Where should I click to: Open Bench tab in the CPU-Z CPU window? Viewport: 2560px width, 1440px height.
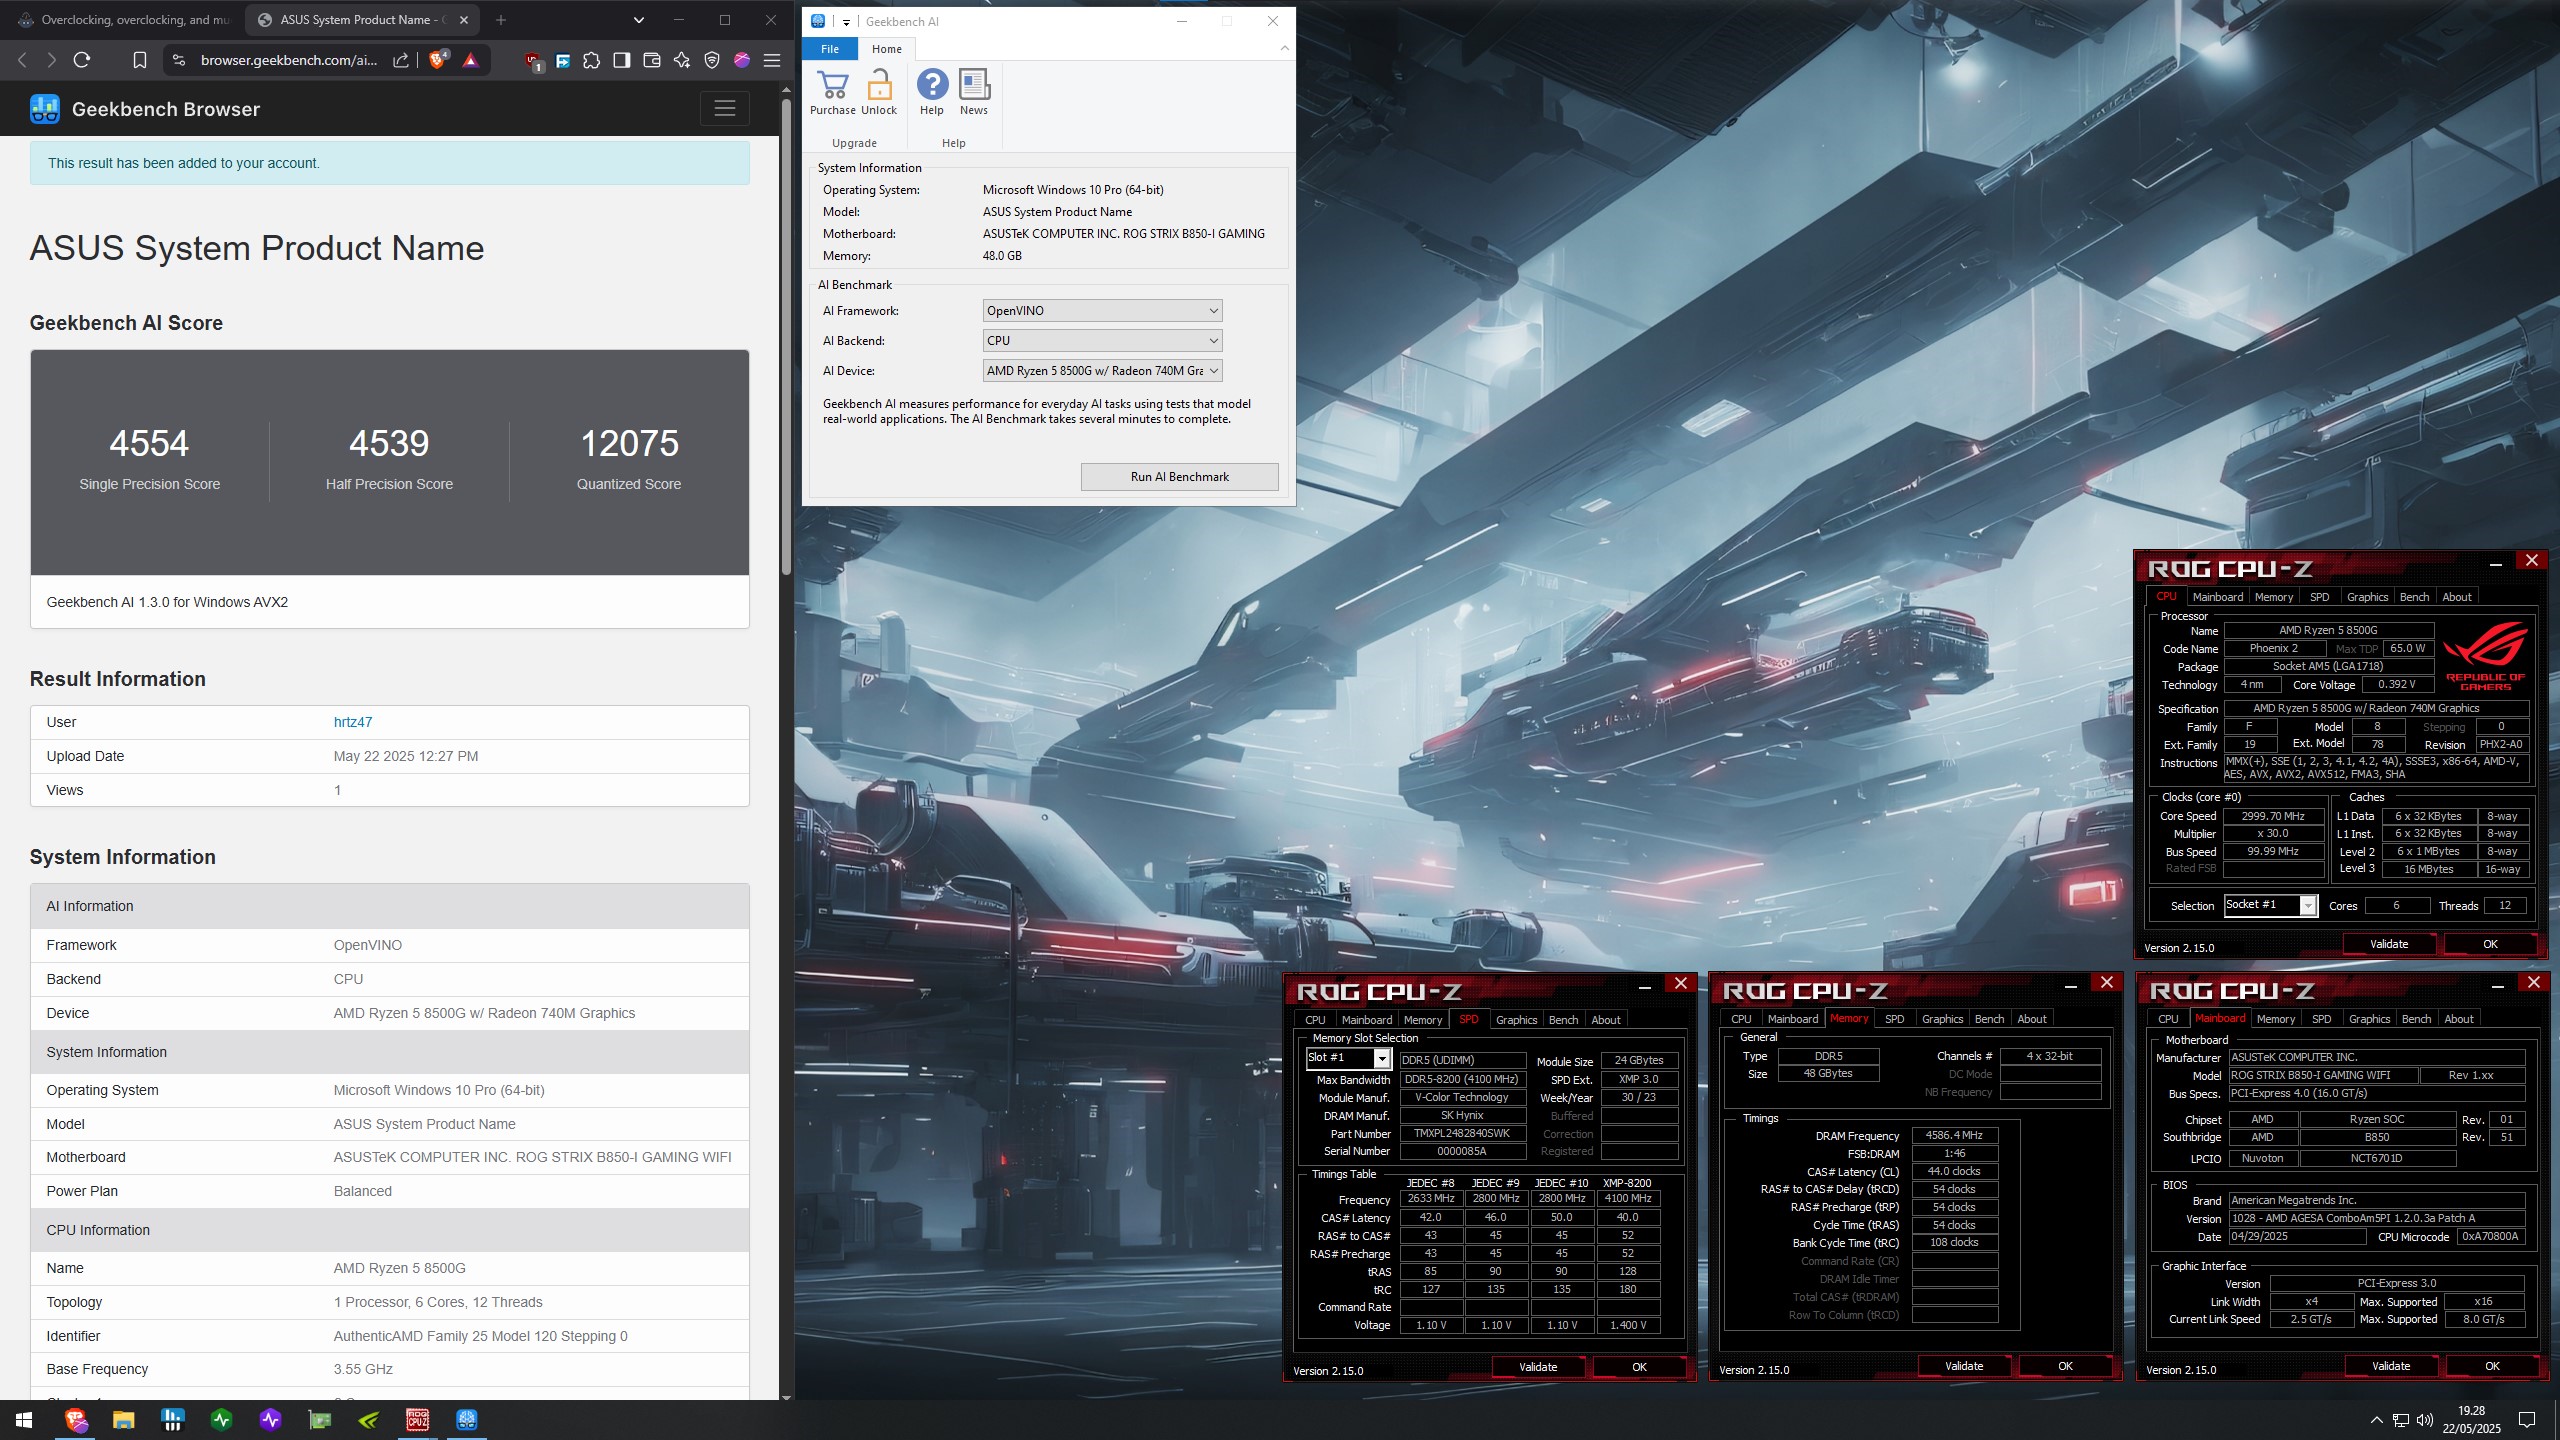pos(2414,597)
